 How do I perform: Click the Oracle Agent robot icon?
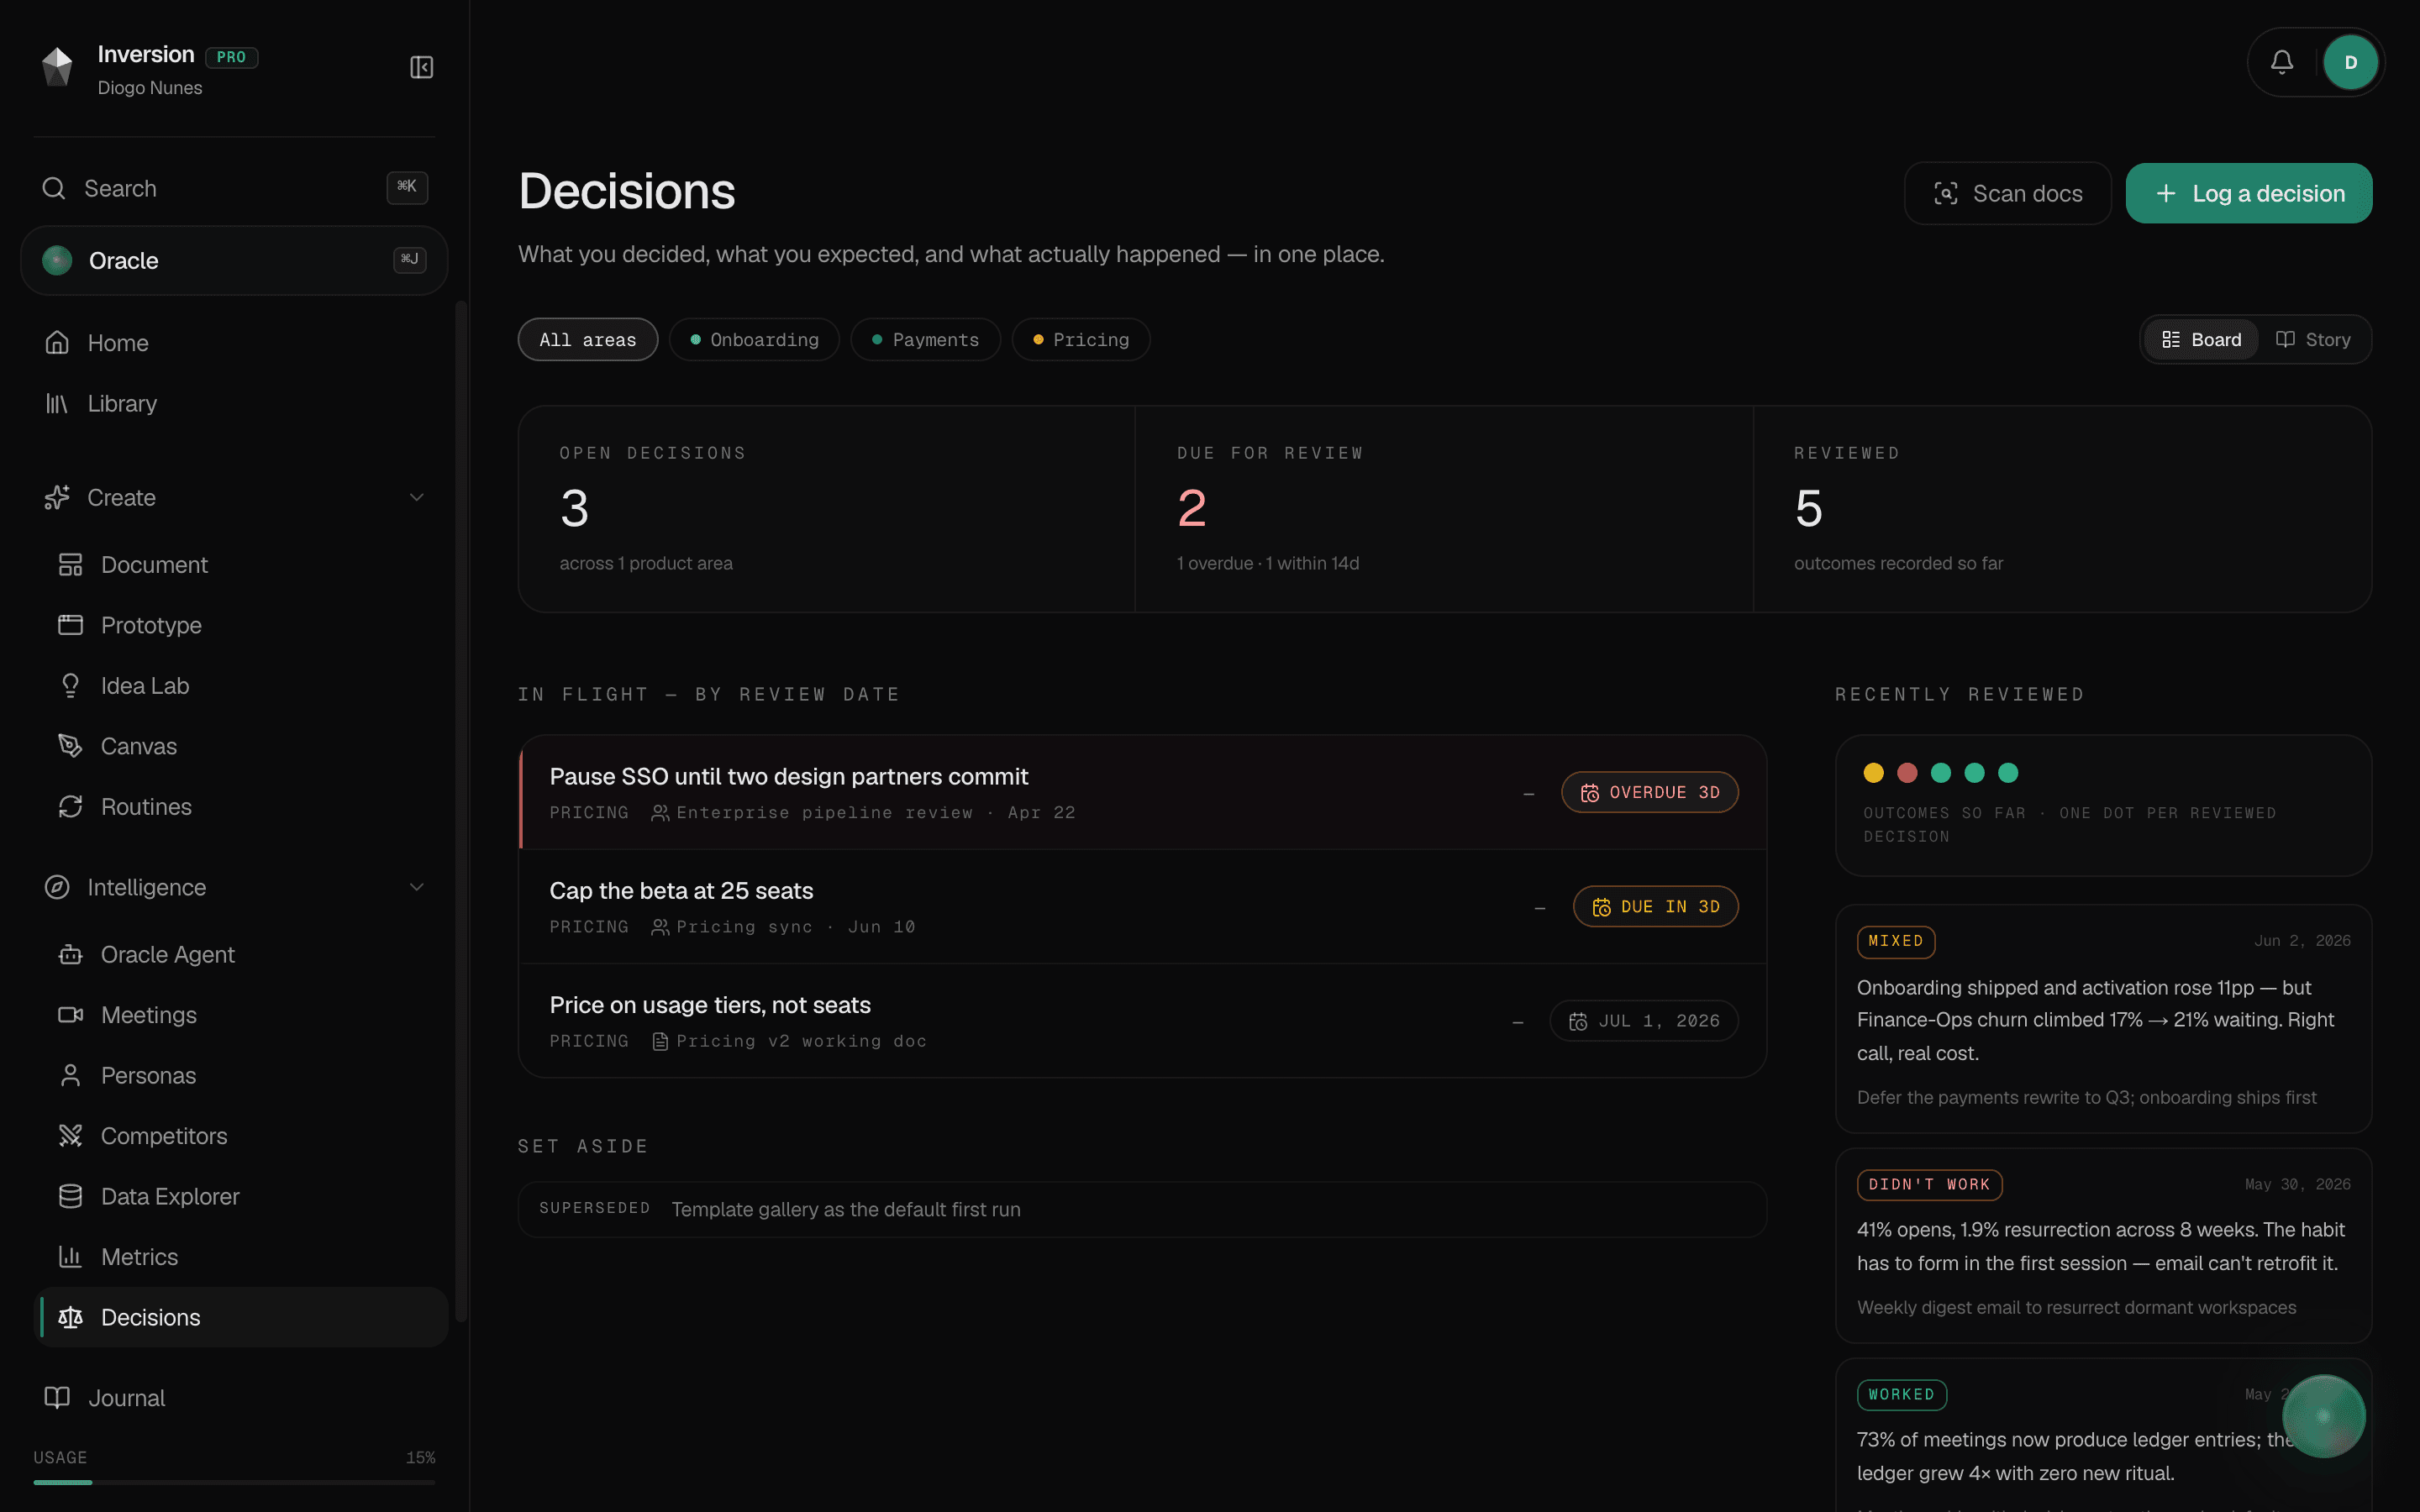tap(70, 955)
